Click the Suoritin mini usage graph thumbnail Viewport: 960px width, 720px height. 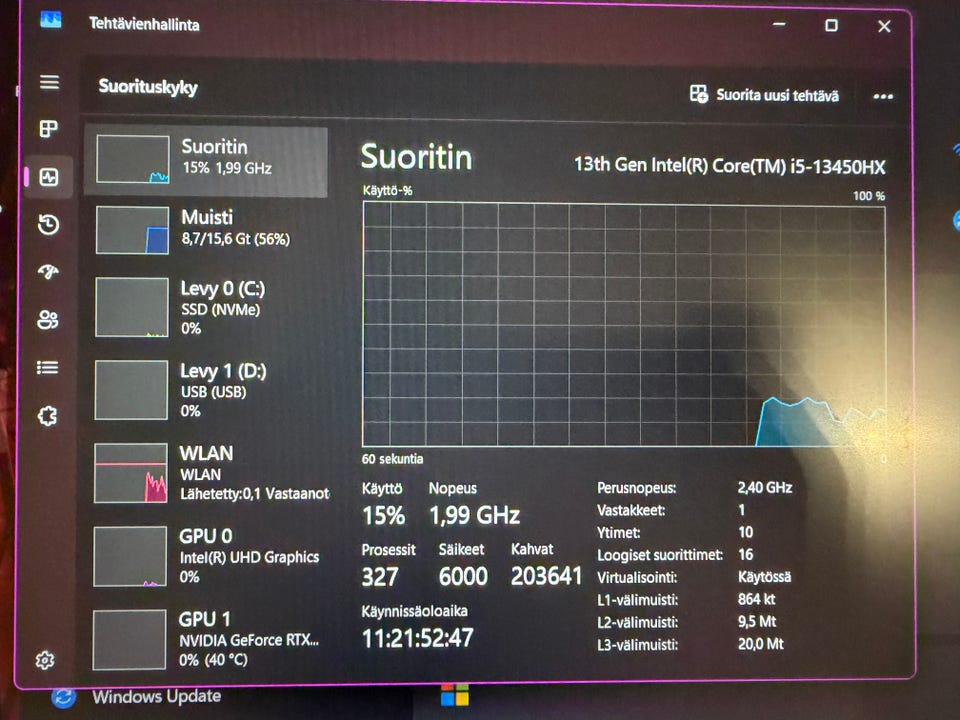pos(133,159)
